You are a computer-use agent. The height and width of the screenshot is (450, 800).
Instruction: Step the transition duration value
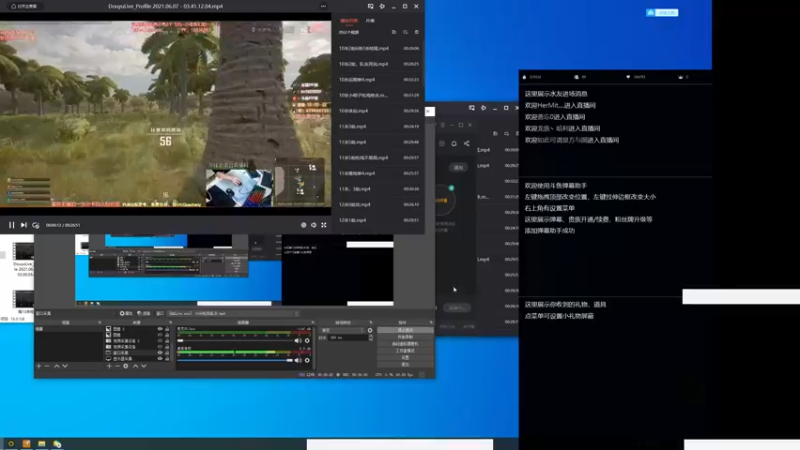click(x=370, y=338)
